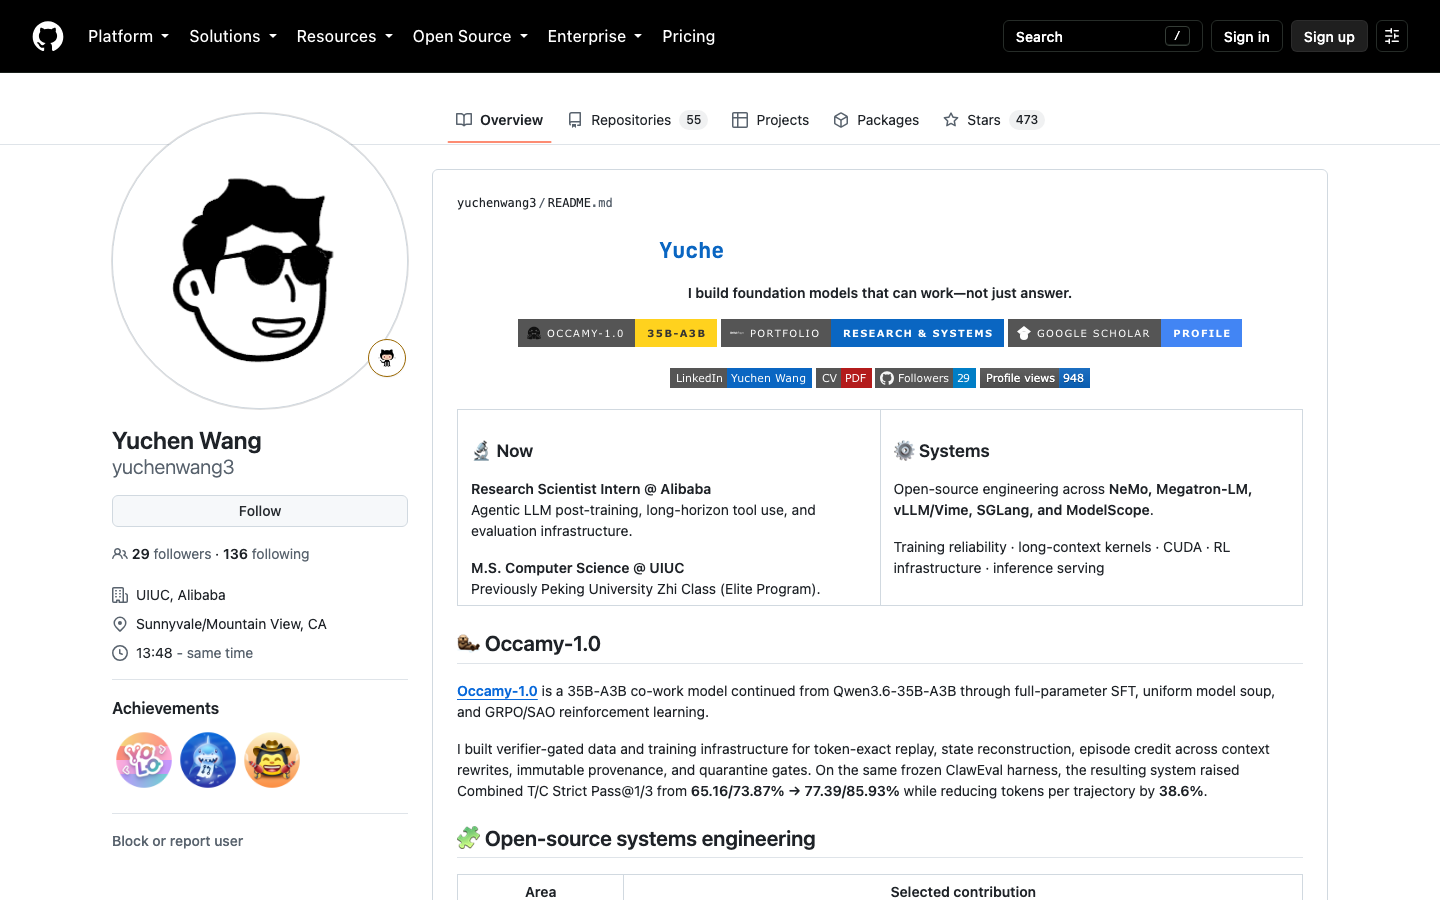Focus the Search input field
Image resolution: width=1440 pixels, height=900 pixels.
1102,36
